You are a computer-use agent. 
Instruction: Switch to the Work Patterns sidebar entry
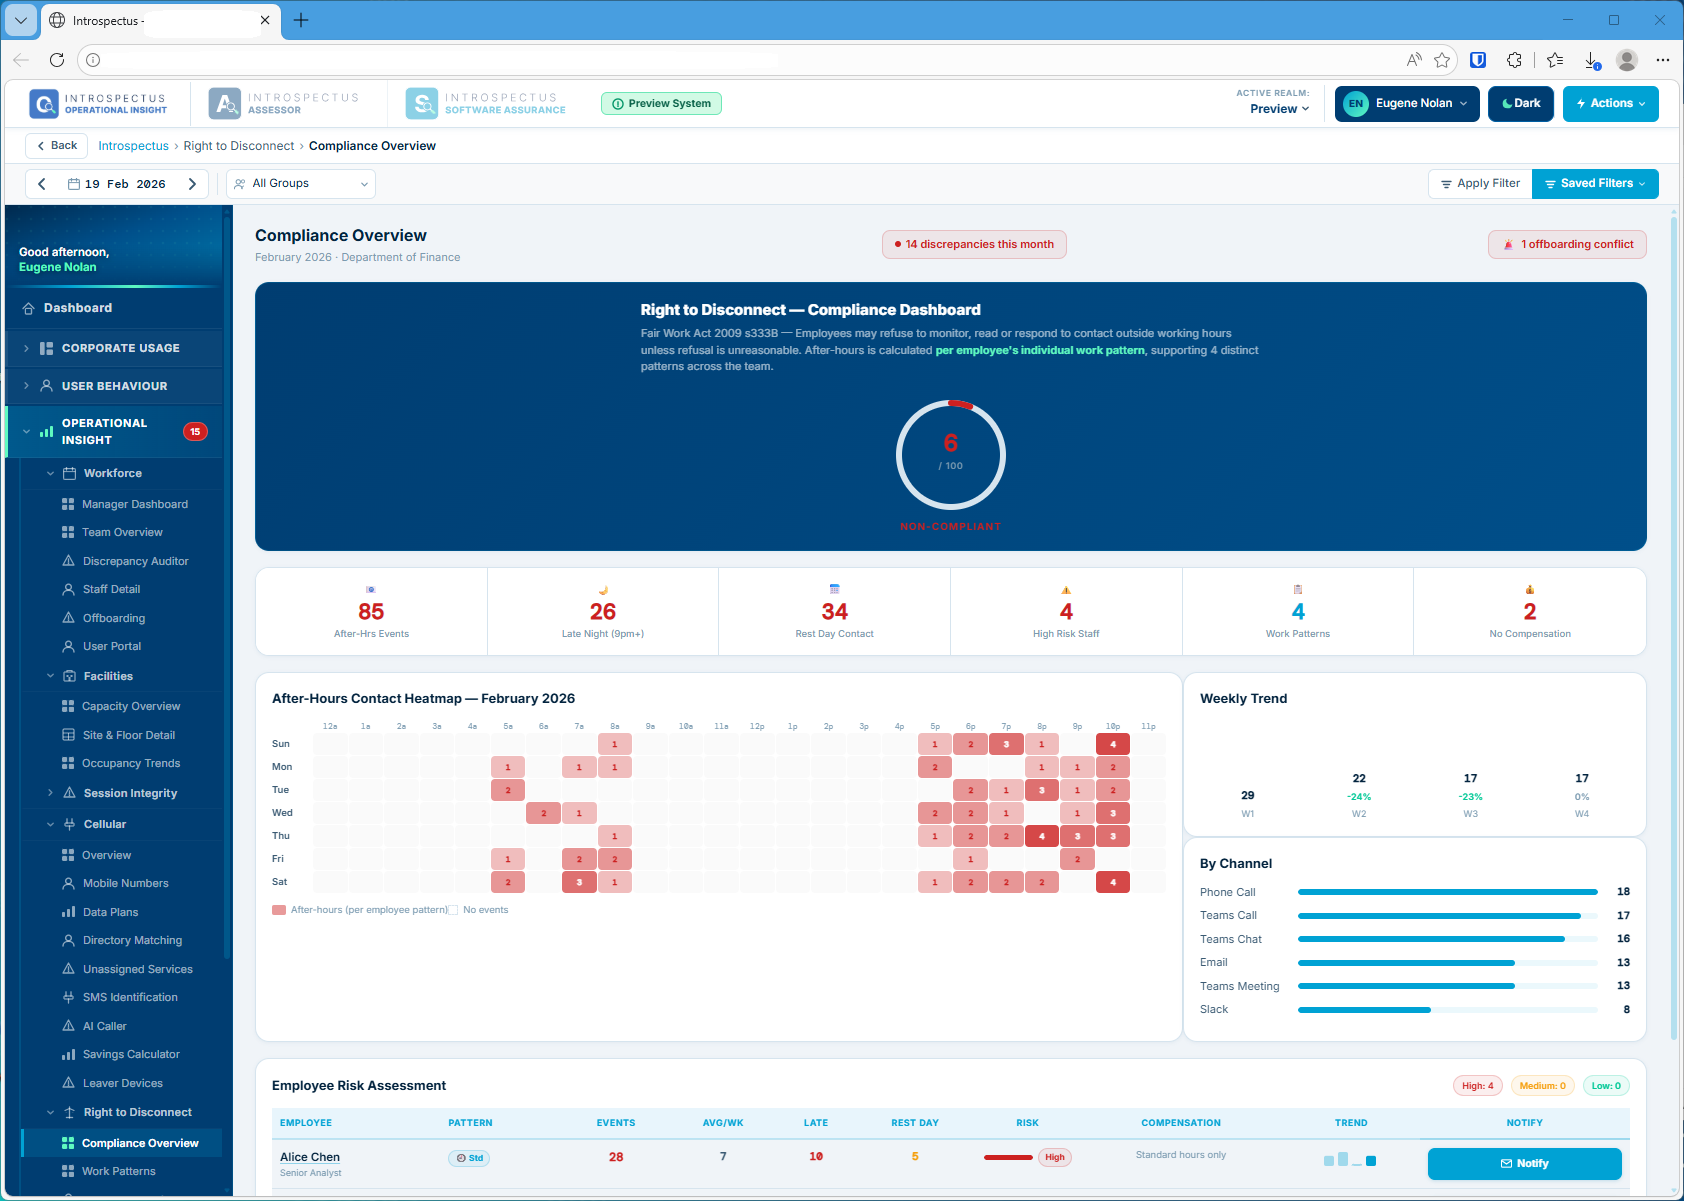[x=120, y=1170]
